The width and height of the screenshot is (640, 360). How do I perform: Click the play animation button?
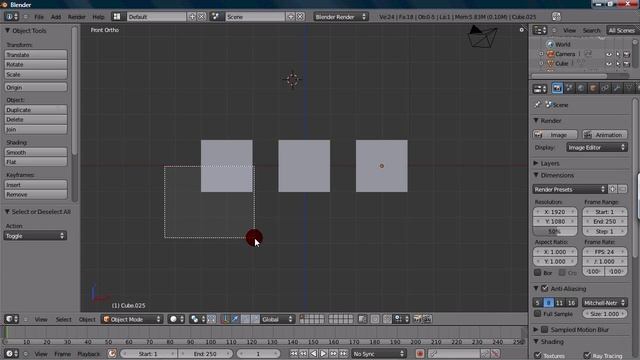click(x=323, y=353)
